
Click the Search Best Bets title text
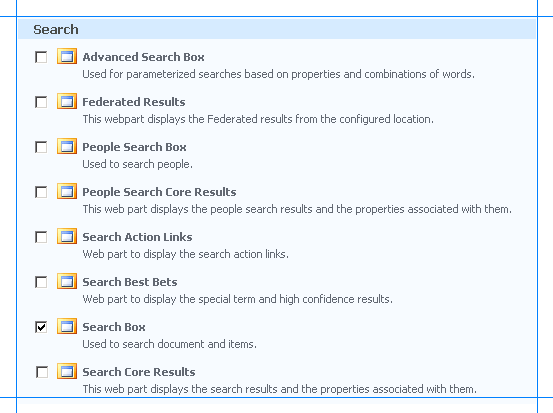(x=130, y=282)
